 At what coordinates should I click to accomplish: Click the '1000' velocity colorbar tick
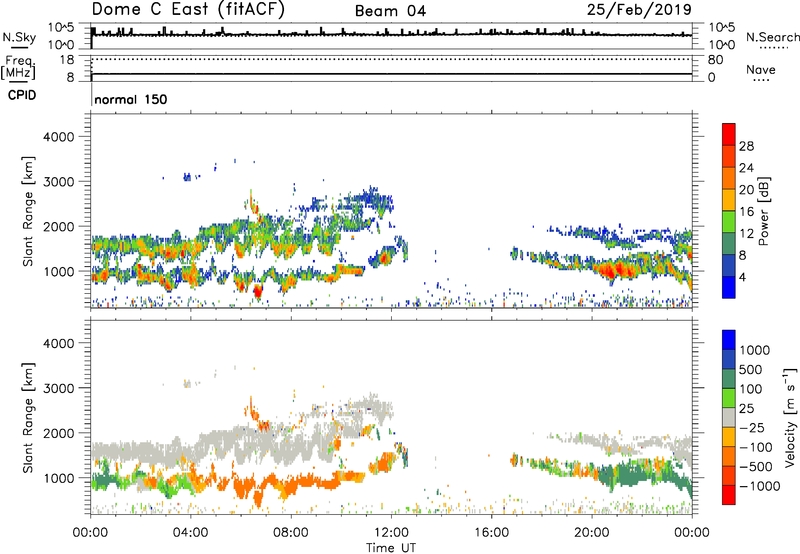754,350
